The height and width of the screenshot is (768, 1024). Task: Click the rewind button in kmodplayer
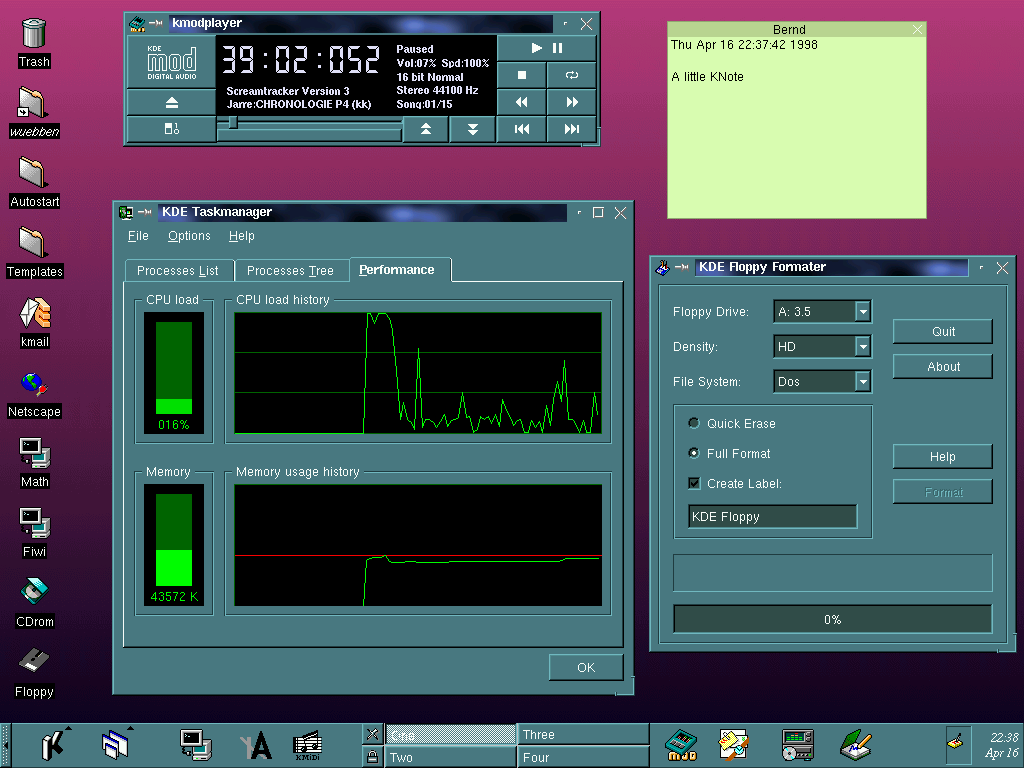click(521, 102)
